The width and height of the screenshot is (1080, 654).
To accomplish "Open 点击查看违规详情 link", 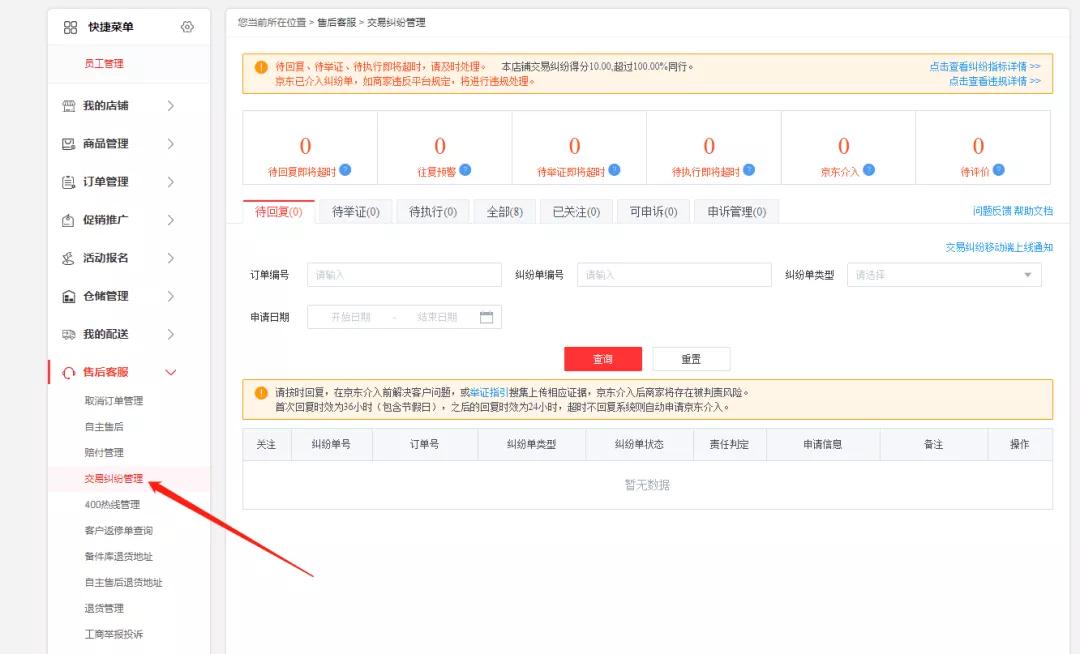I will pos(994,81).
